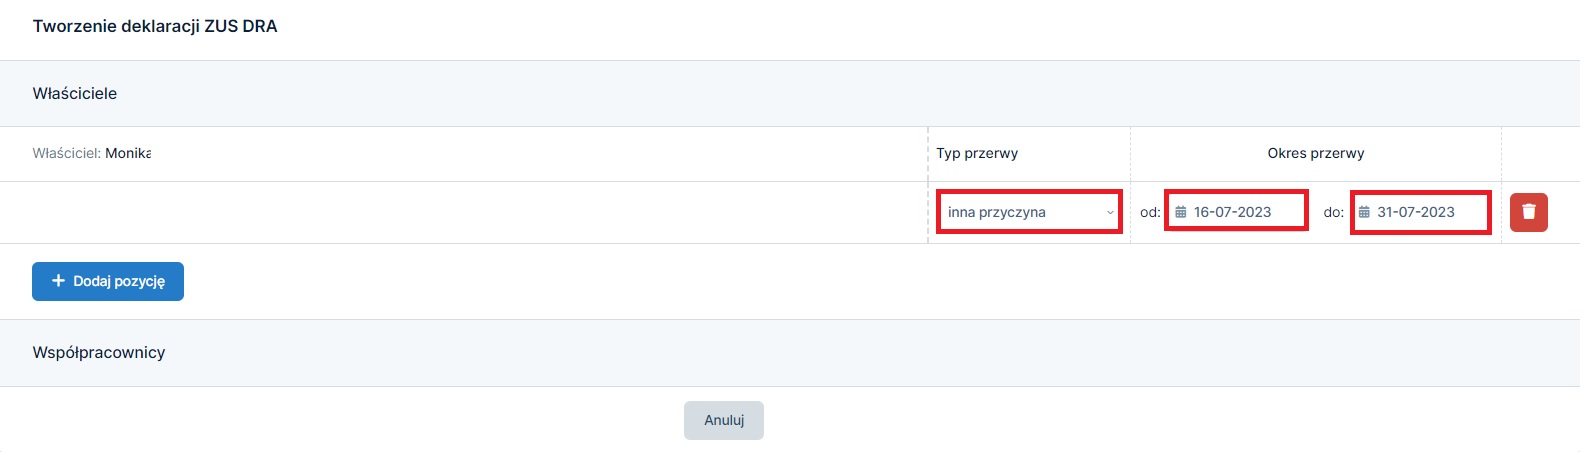1588x452 pixels.
Task: Add a new position with Dodaj pozycję
Action: tap(108, 281)
